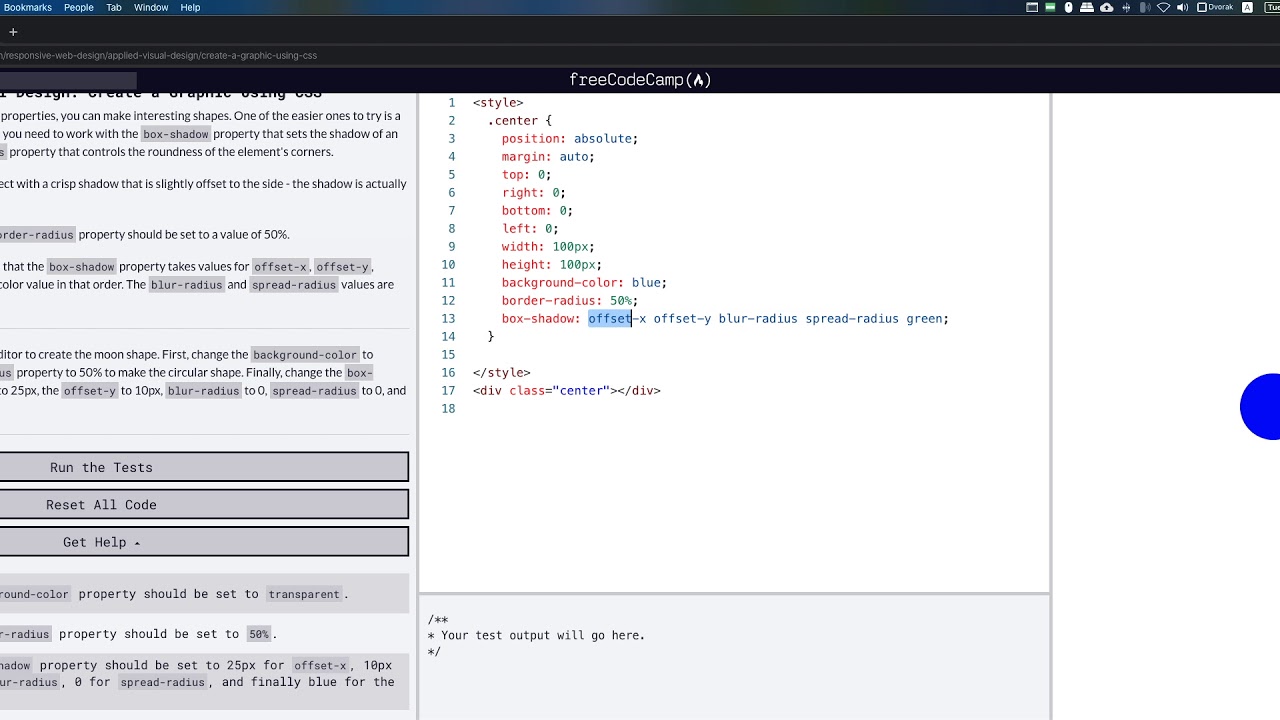Click 'border-radius: 50%;' on line 12

(570, 300)
